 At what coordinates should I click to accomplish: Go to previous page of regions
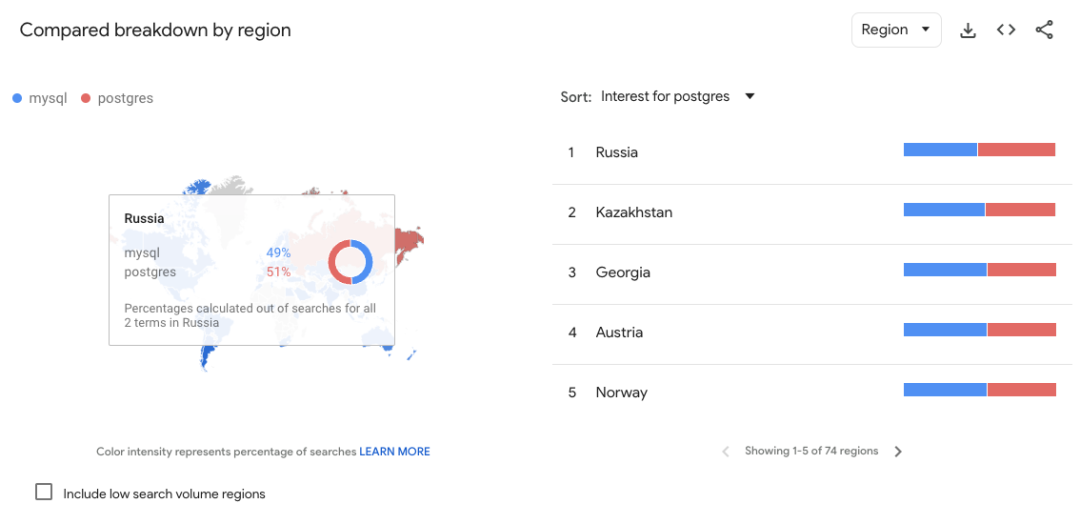tap(725, 452)
